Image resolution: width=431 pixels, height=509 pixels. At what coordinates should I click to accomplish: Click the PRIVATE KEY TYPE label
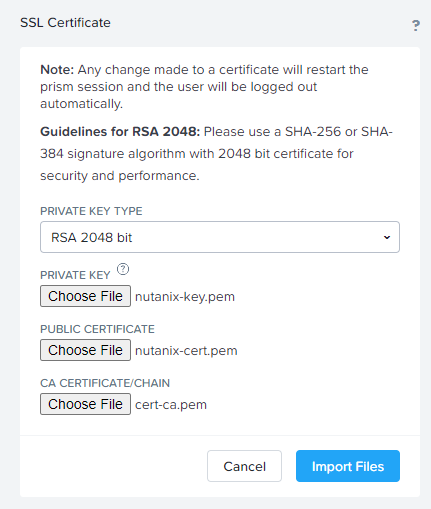coord(91,211)
